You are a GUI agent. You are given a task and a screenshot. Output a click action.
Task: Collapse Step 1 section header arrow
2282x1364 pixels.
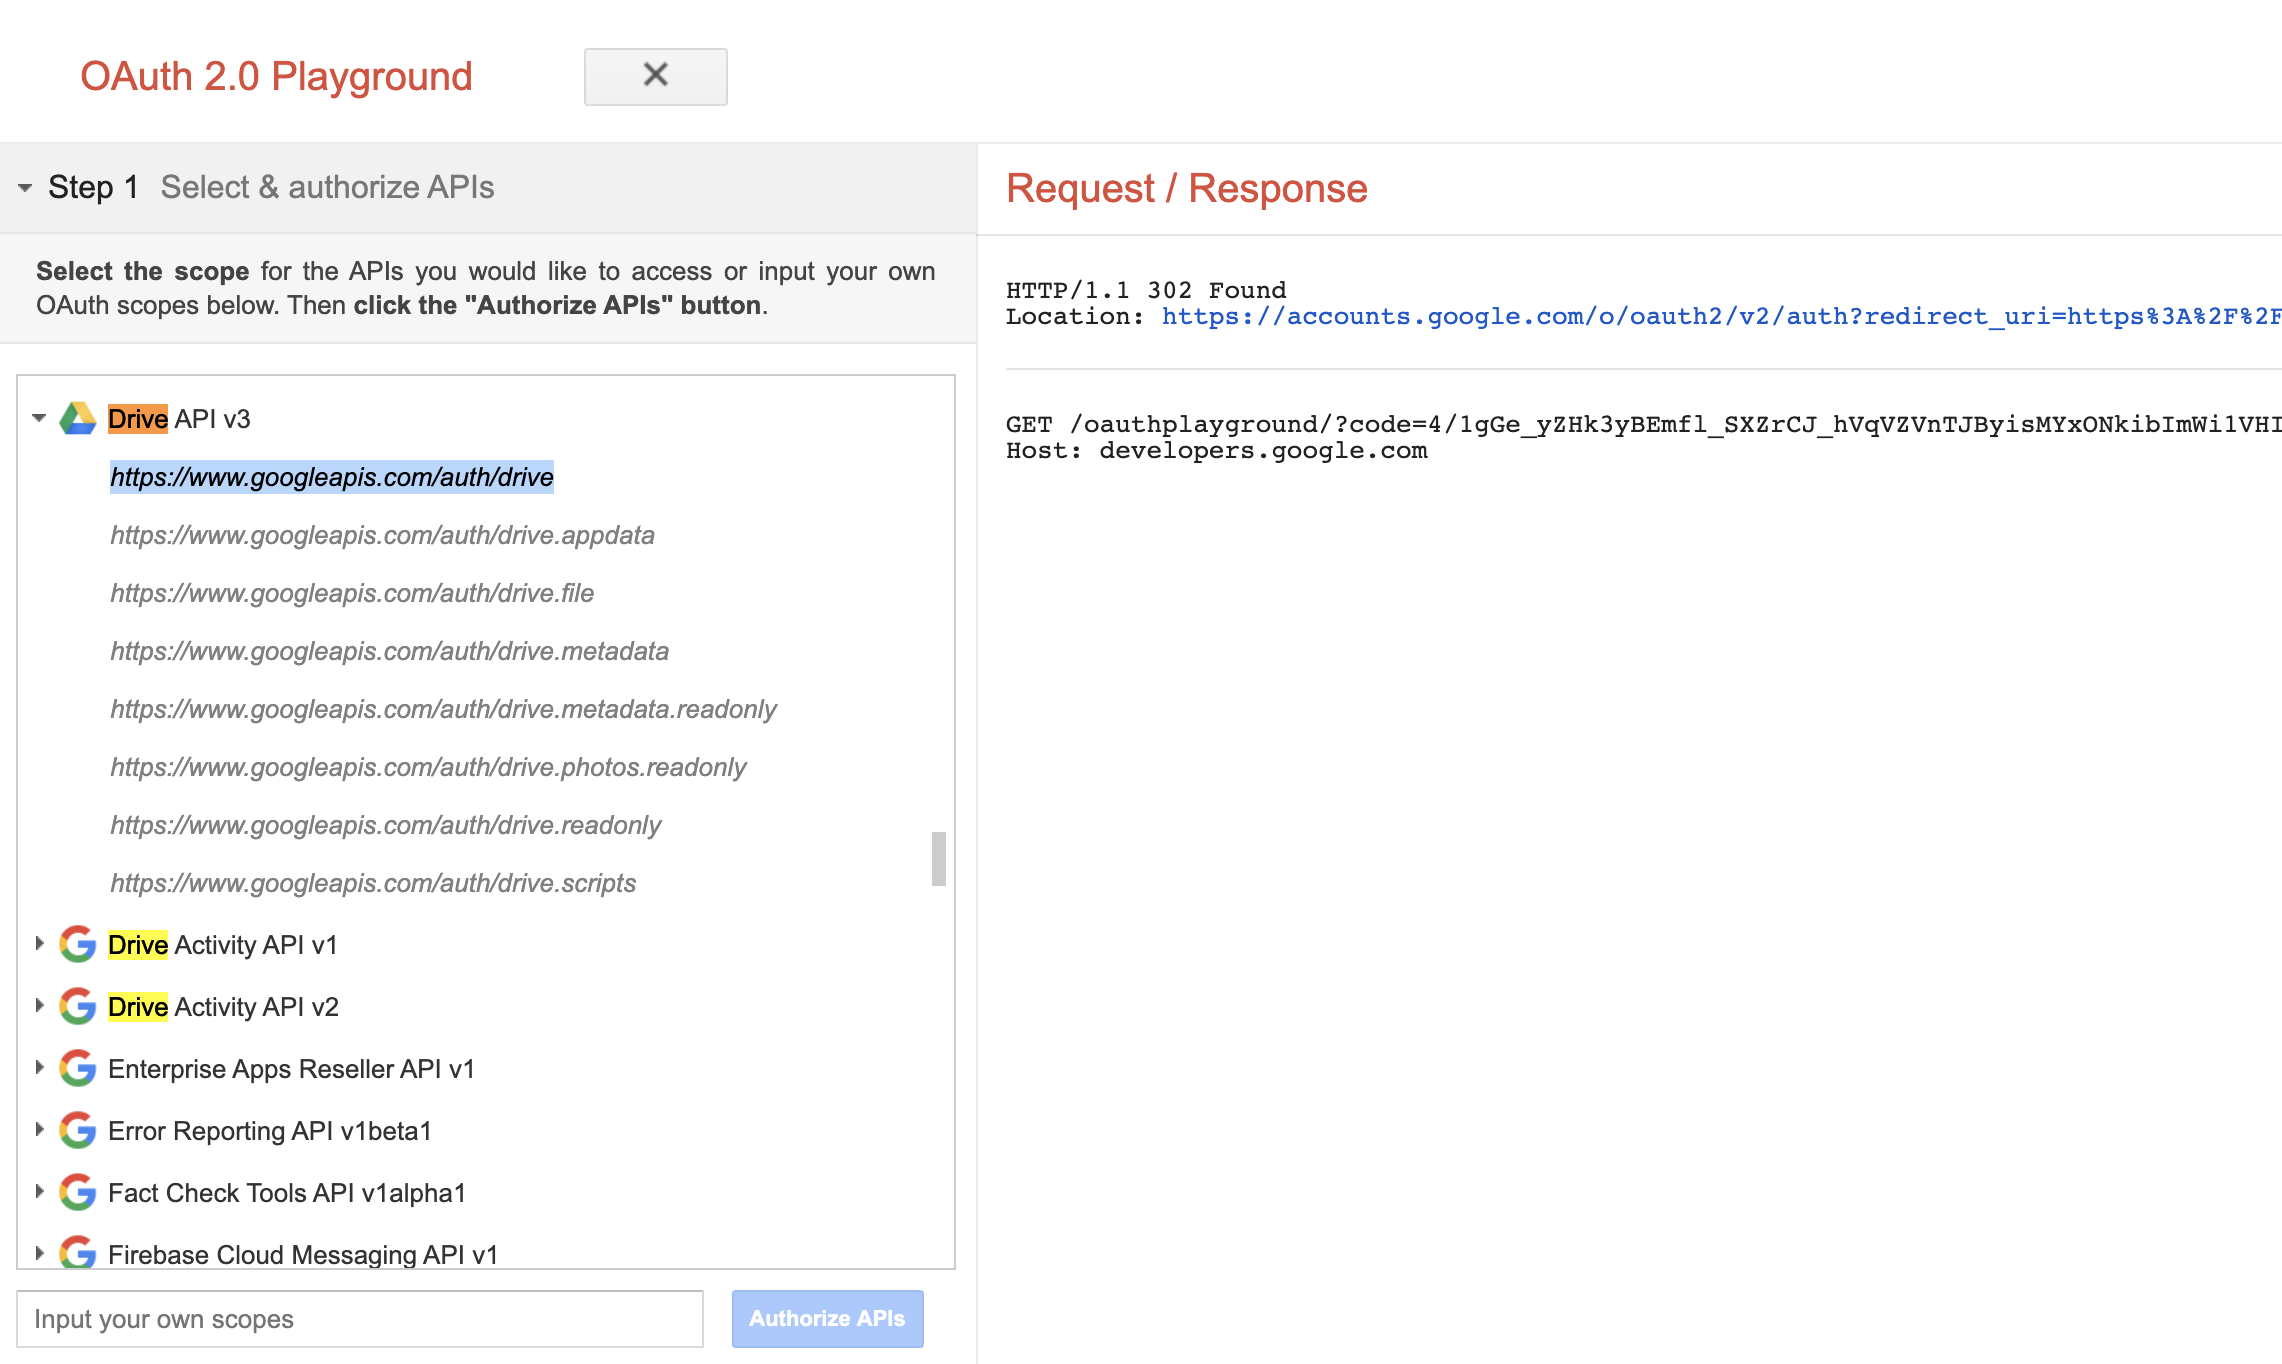tap(25, 187)
